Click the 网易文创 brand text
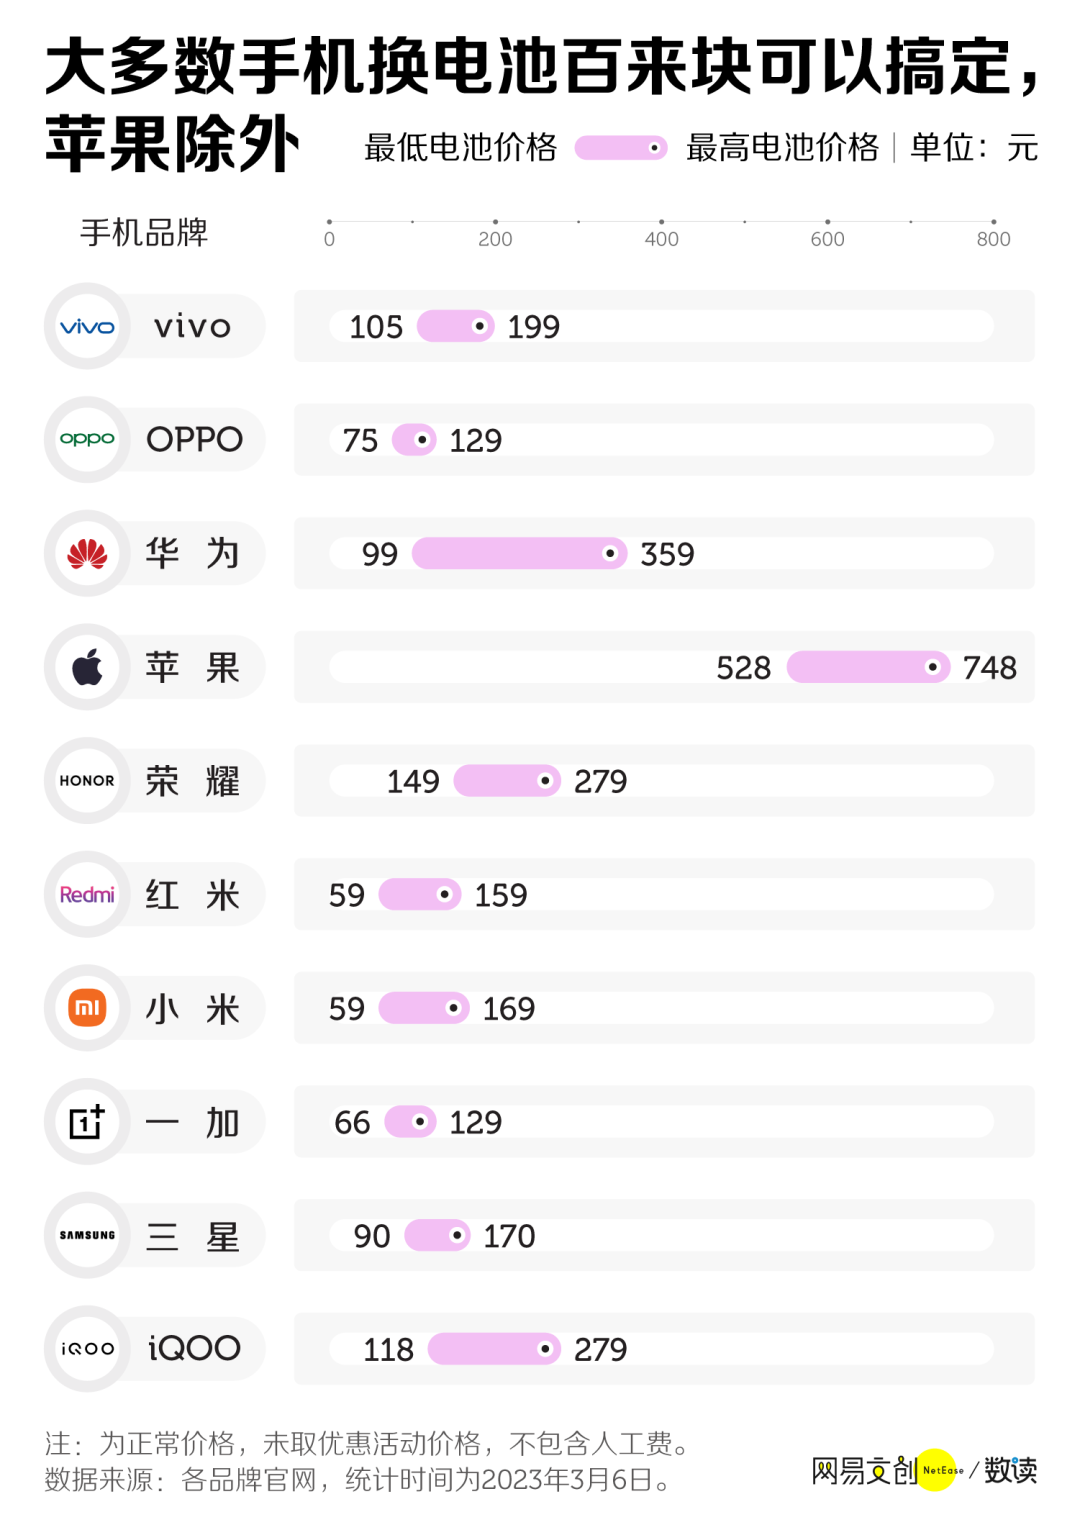 click(864, 1471)
